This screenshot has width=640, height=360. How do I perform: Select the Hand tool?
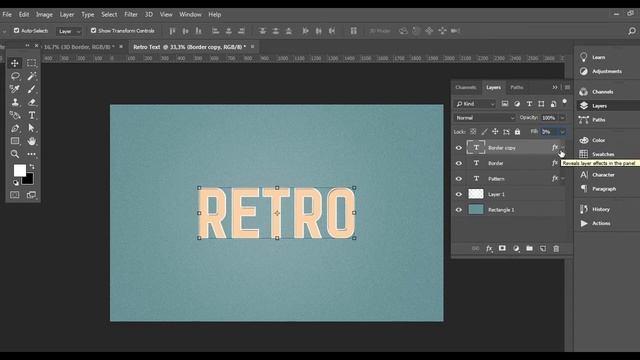click(x=31, y=141)
